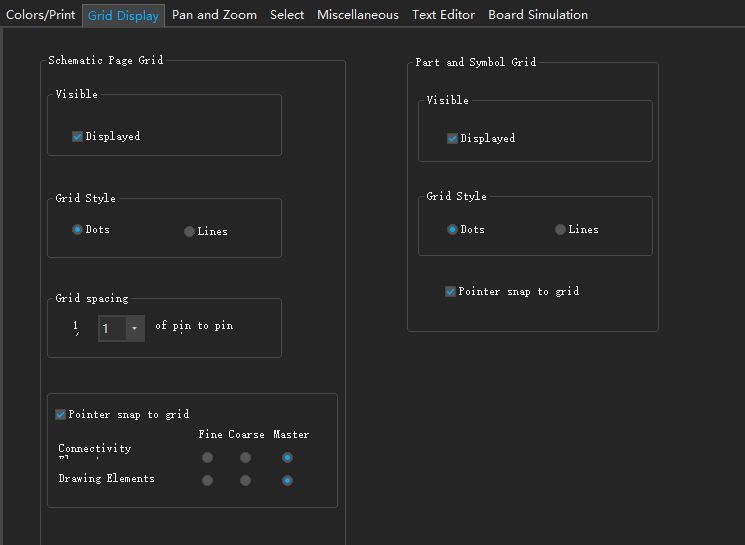Toggle Schematic Page Pointer snap to grid checkbox

(61, 415)
